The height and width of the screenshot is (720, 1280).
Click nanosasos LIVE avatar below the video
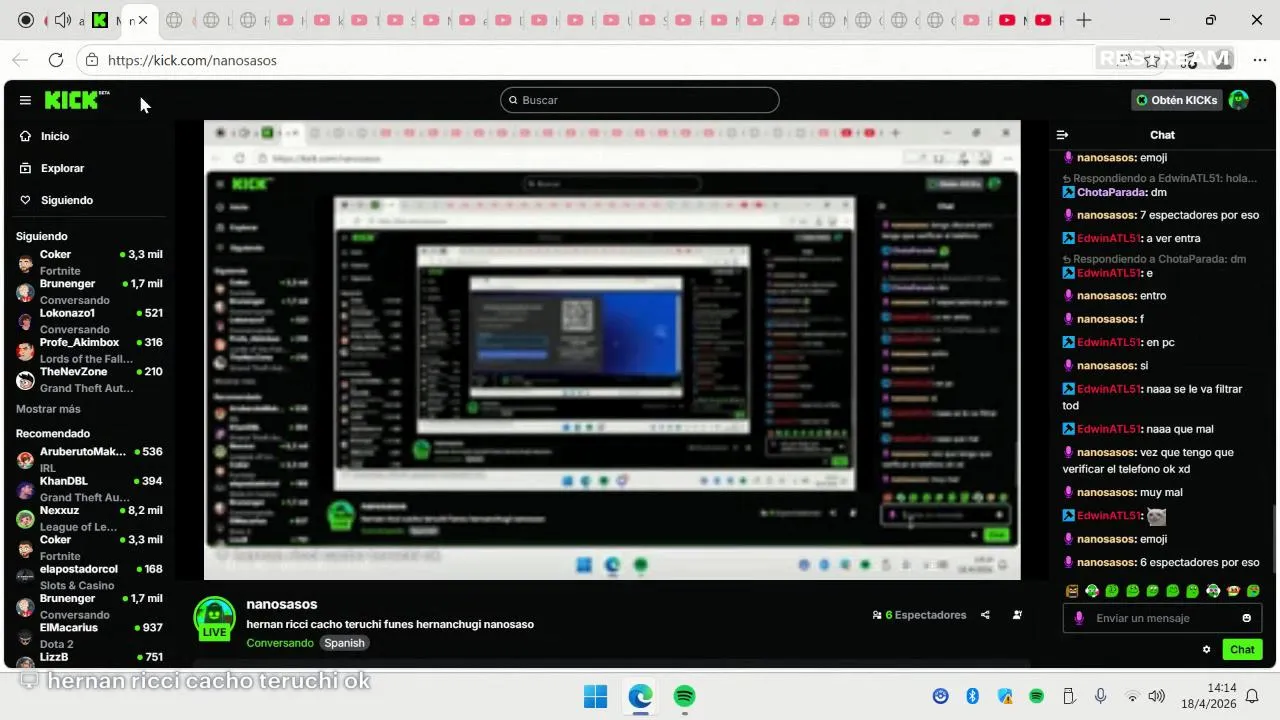(214, 618)
